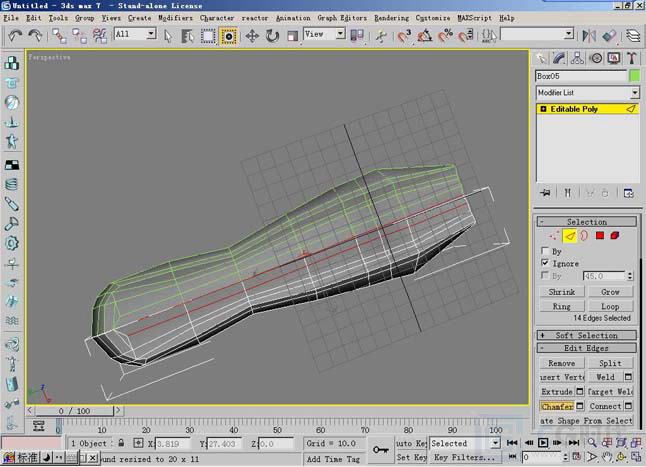Toggle the Set Key mode button
The height and width of the screenshot is (467, 646).
(x=410, y=457)
